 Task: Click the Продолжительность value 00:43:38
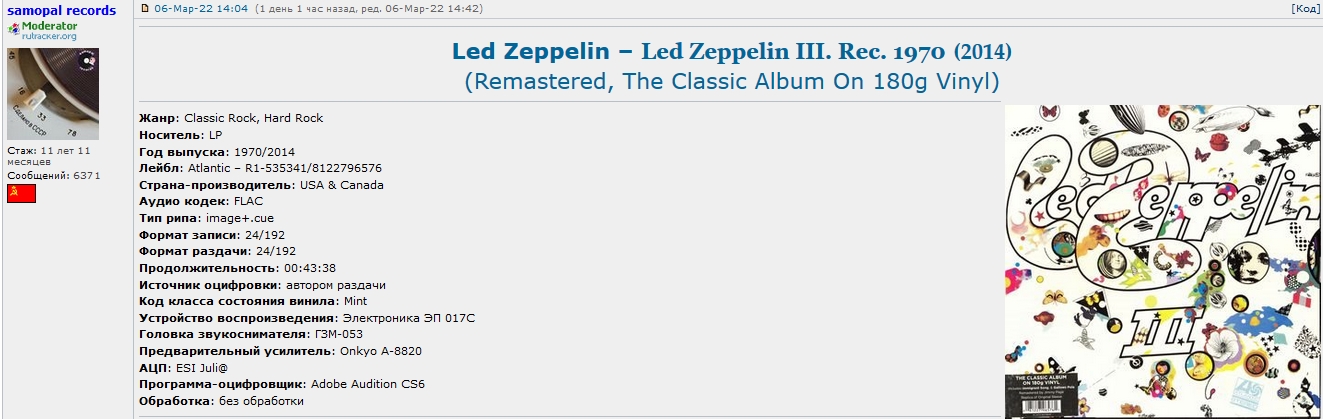coord(309,268)
